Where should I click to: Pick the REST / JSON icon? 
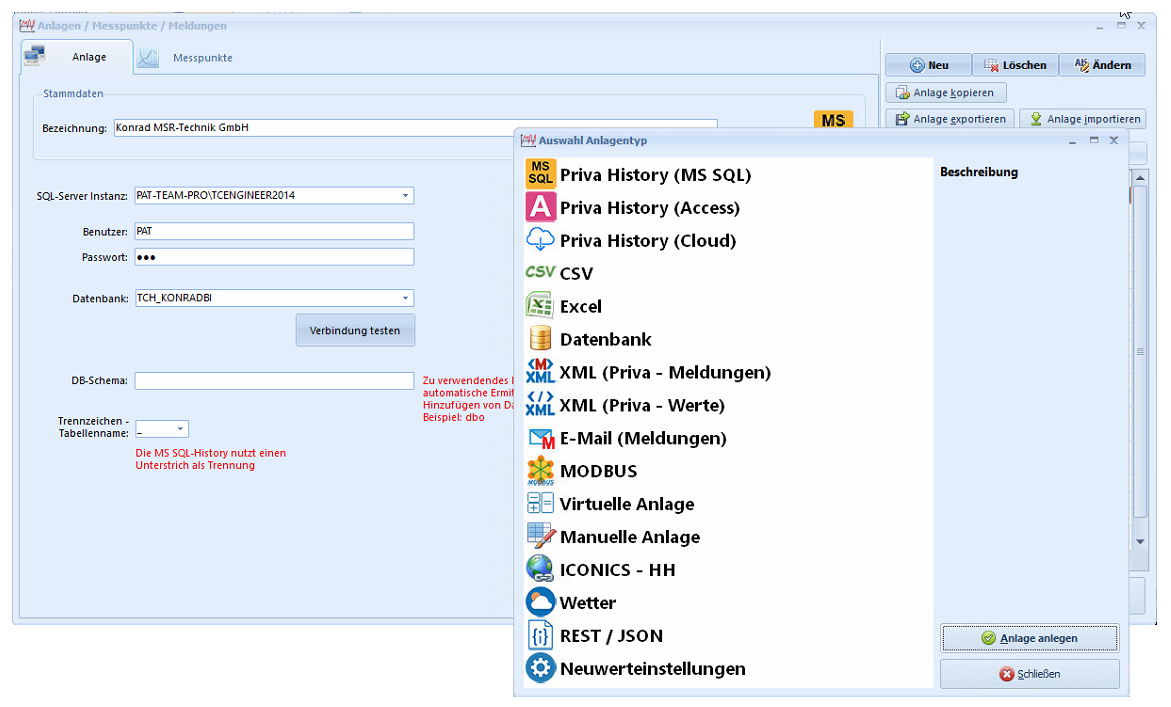point(540,635)
